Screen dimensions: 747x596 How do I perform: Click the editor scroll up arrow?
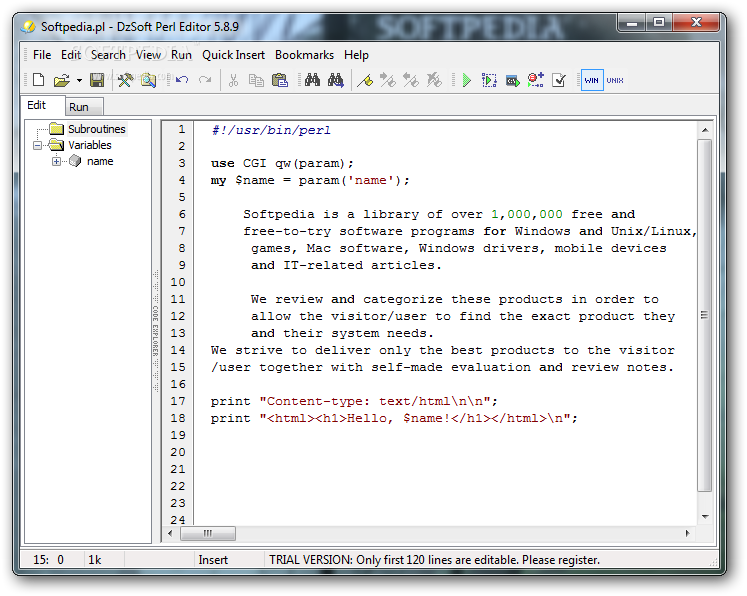point(705,130)
